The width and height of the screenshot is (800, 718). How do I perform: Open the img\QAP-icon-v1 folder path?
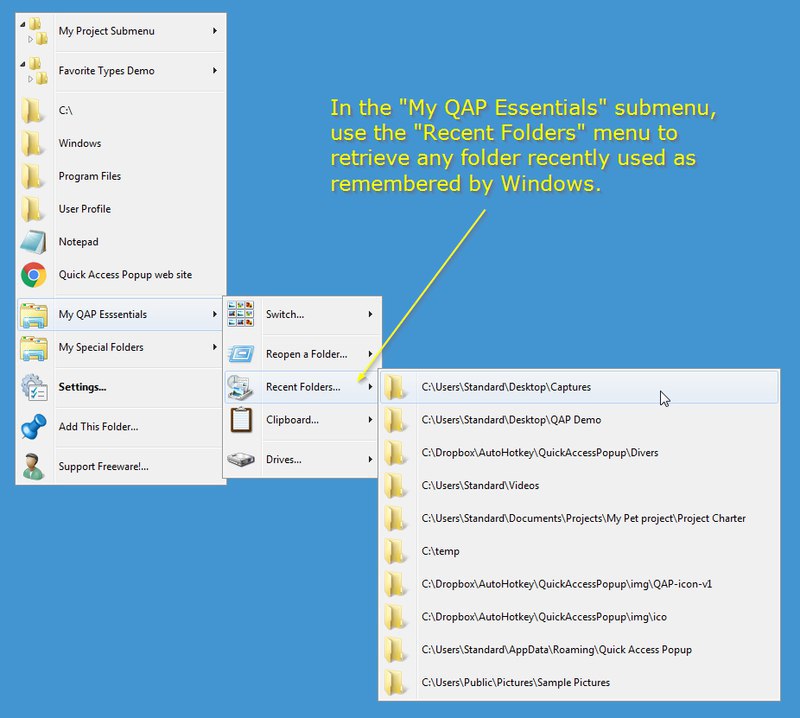click(x=579, y=584)
